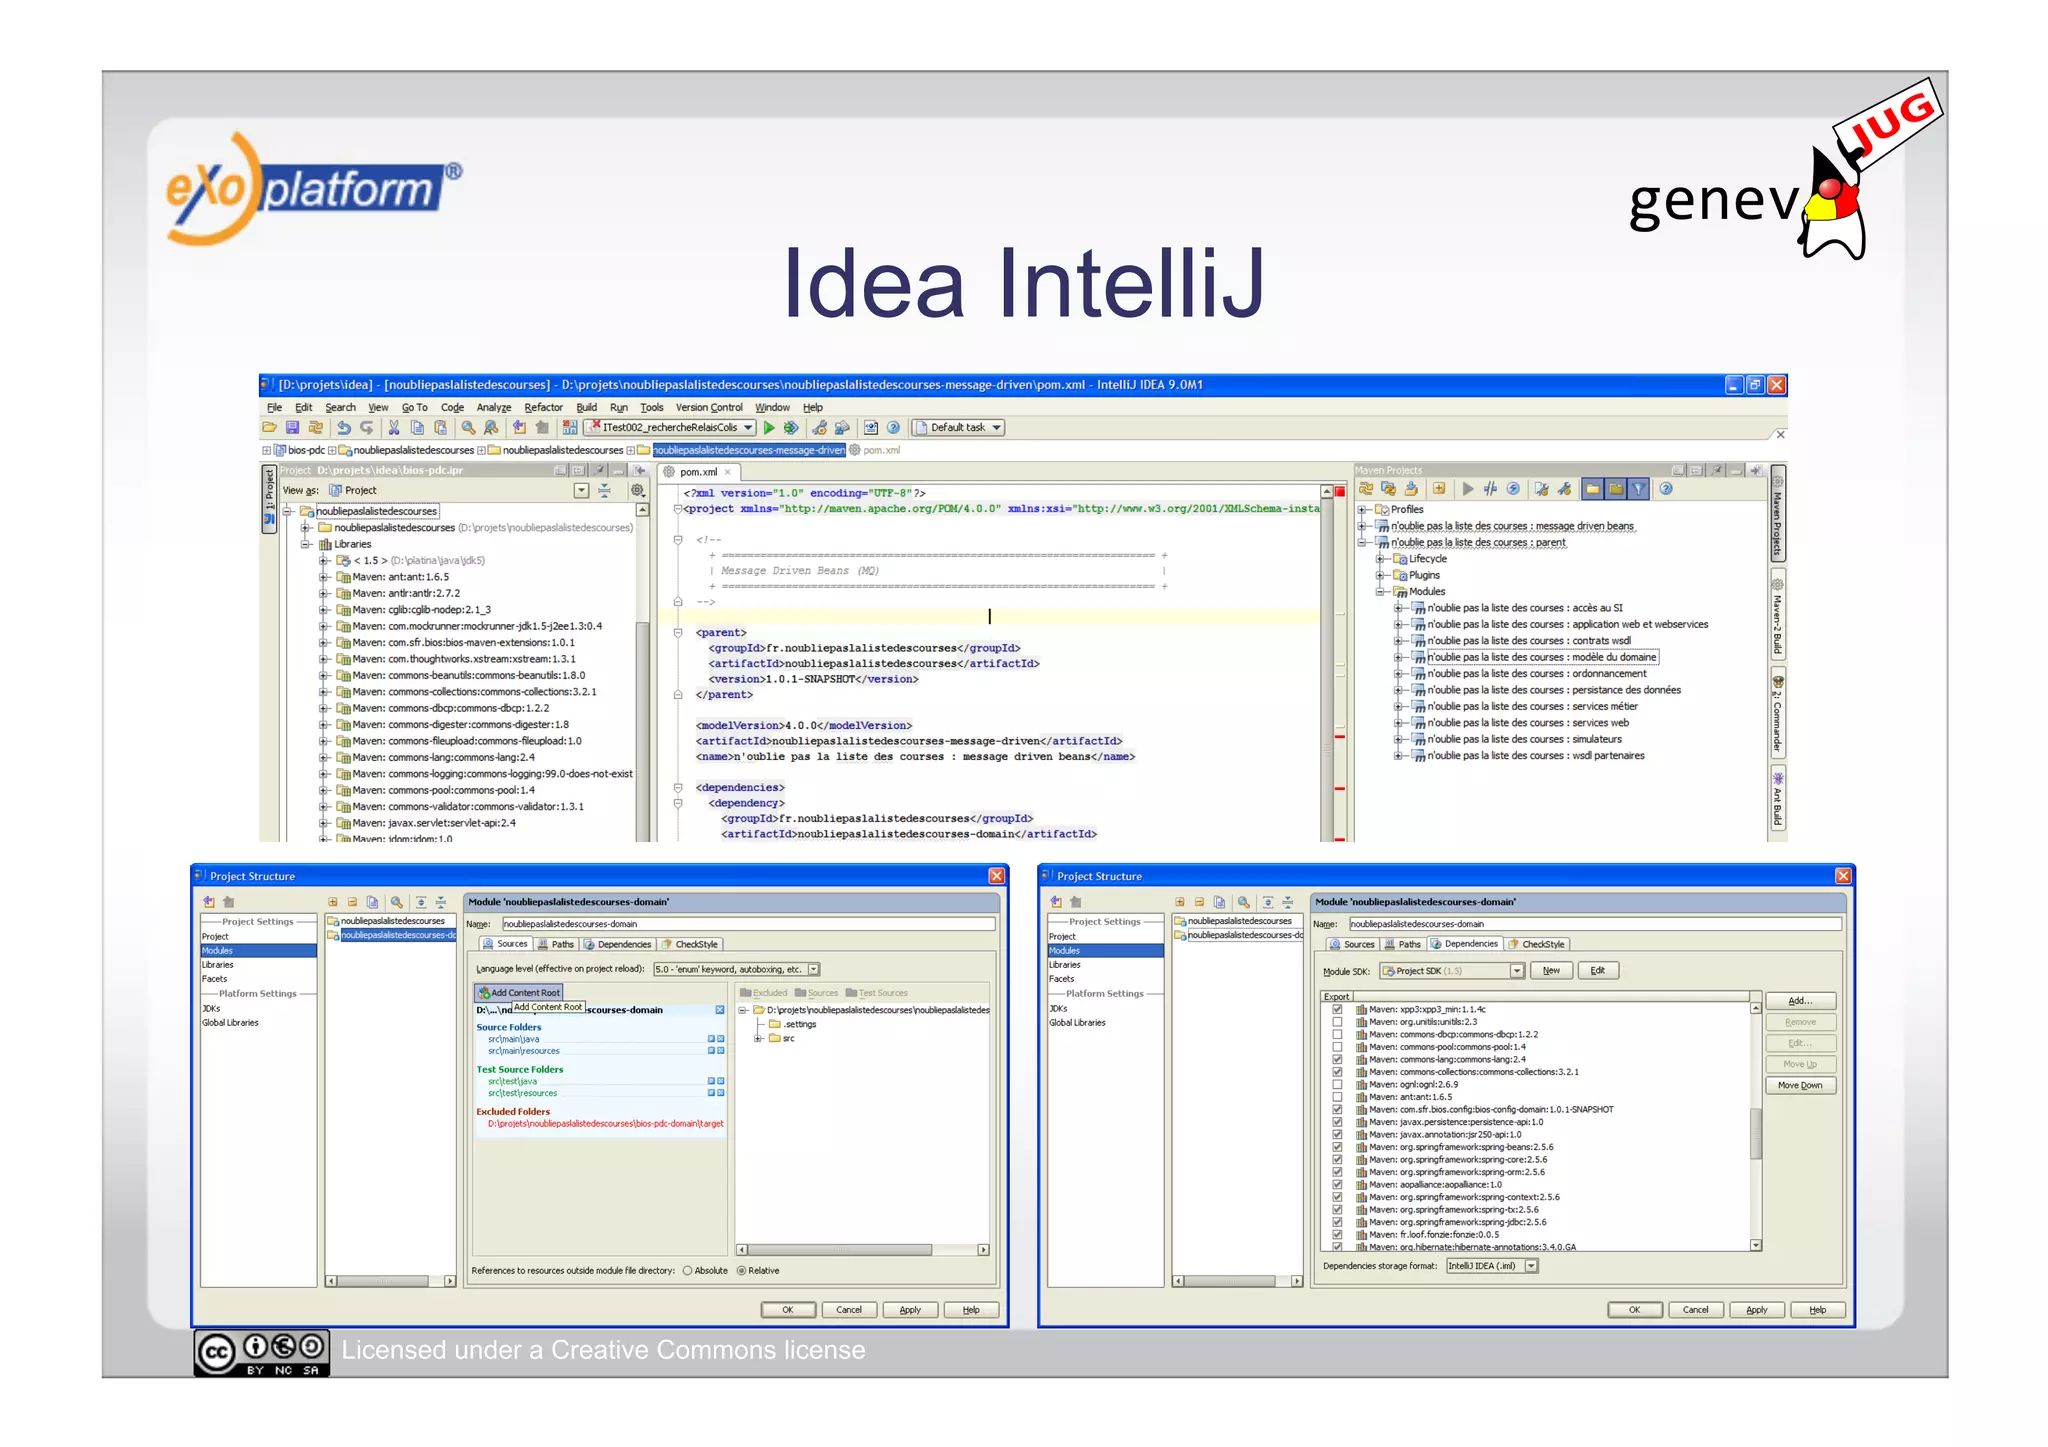This screenshot has width=2048, height=1447.
Task: Toggle export checkbox for commons-lang:2.4
Action: click(1337, 1060)
